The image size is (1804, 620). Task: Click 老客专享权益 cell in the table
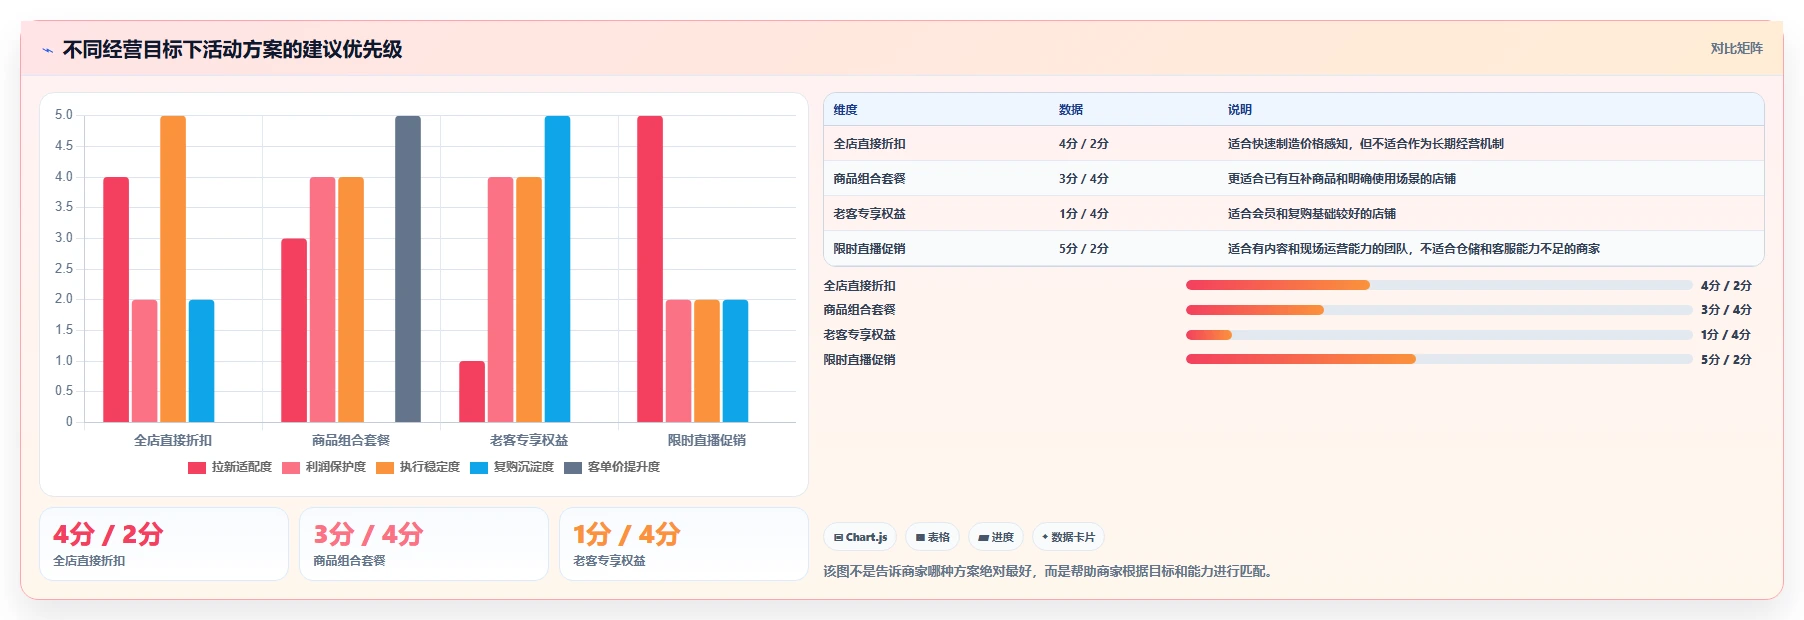(x=869, y=213)
